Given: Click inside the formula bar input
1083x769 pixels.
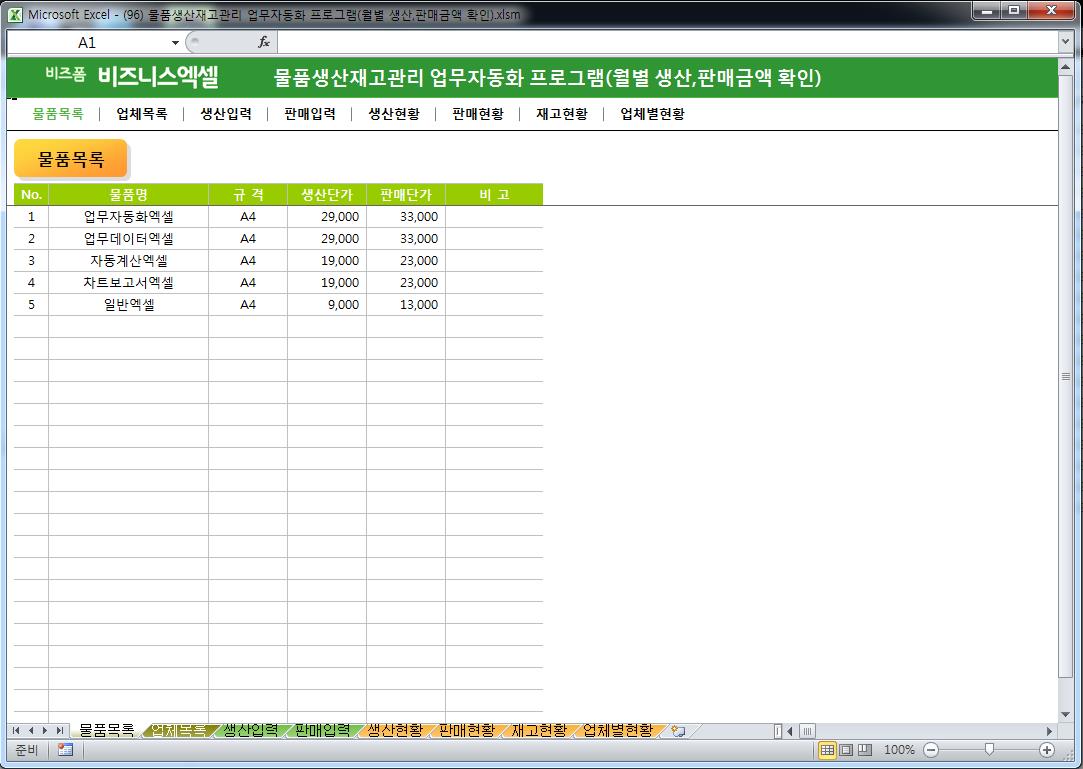Looking at the screenshot, I should tap(667, 43).
